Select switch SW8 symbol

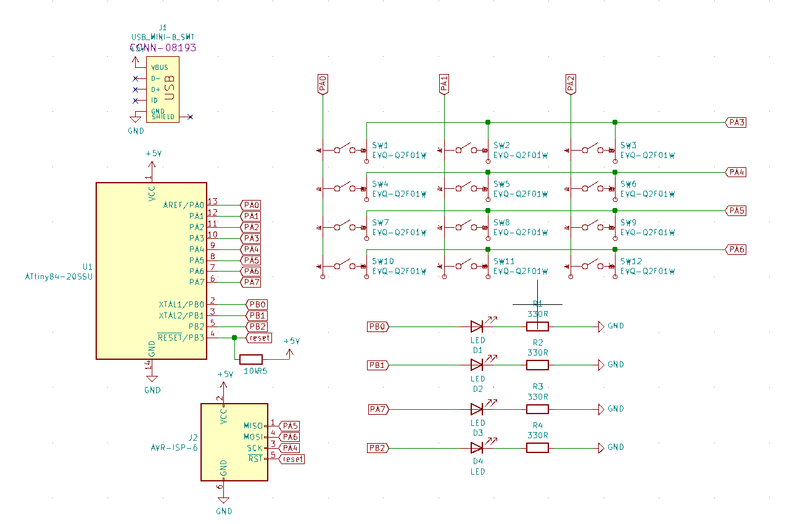point(464,227)
